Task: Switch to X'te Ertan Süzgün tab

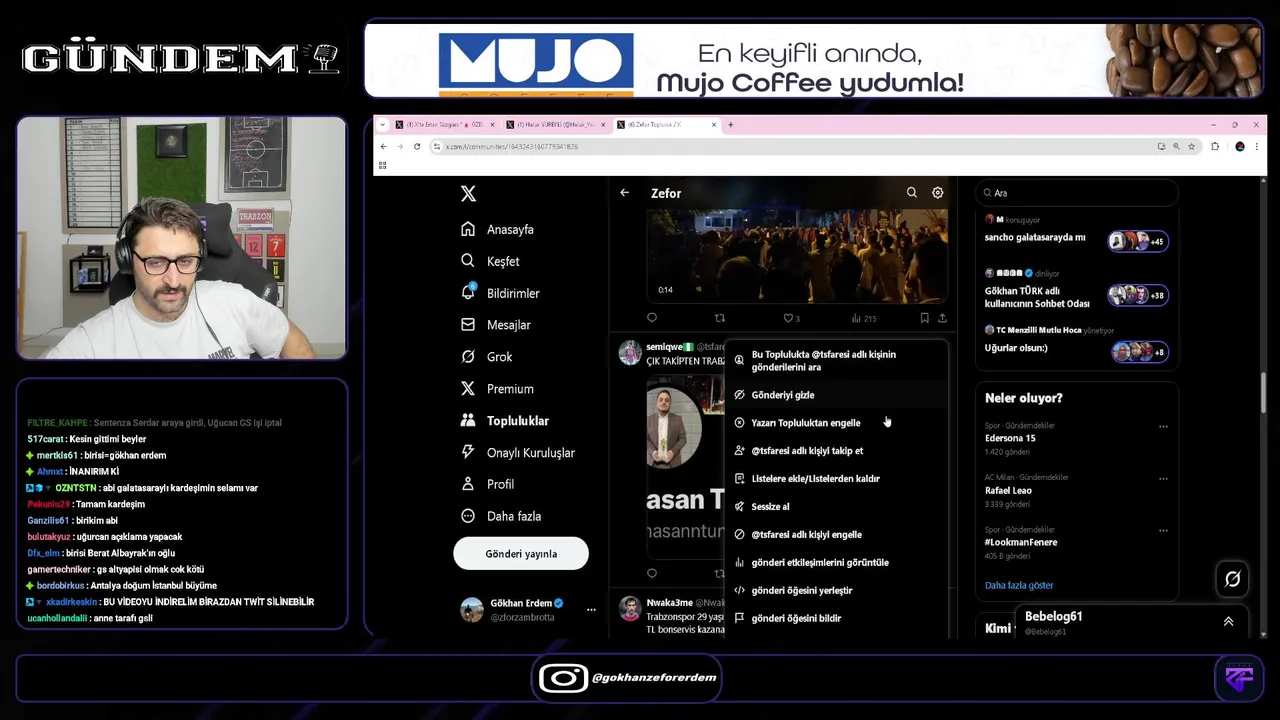Action: point(445,125)
